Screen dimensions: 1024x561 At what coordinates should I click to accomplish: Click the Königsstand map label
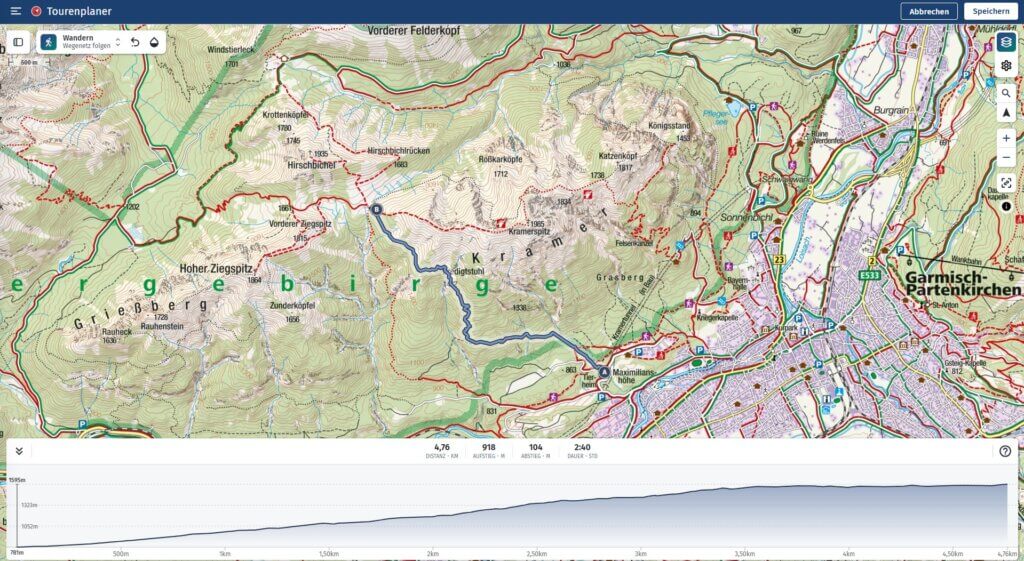669,125
